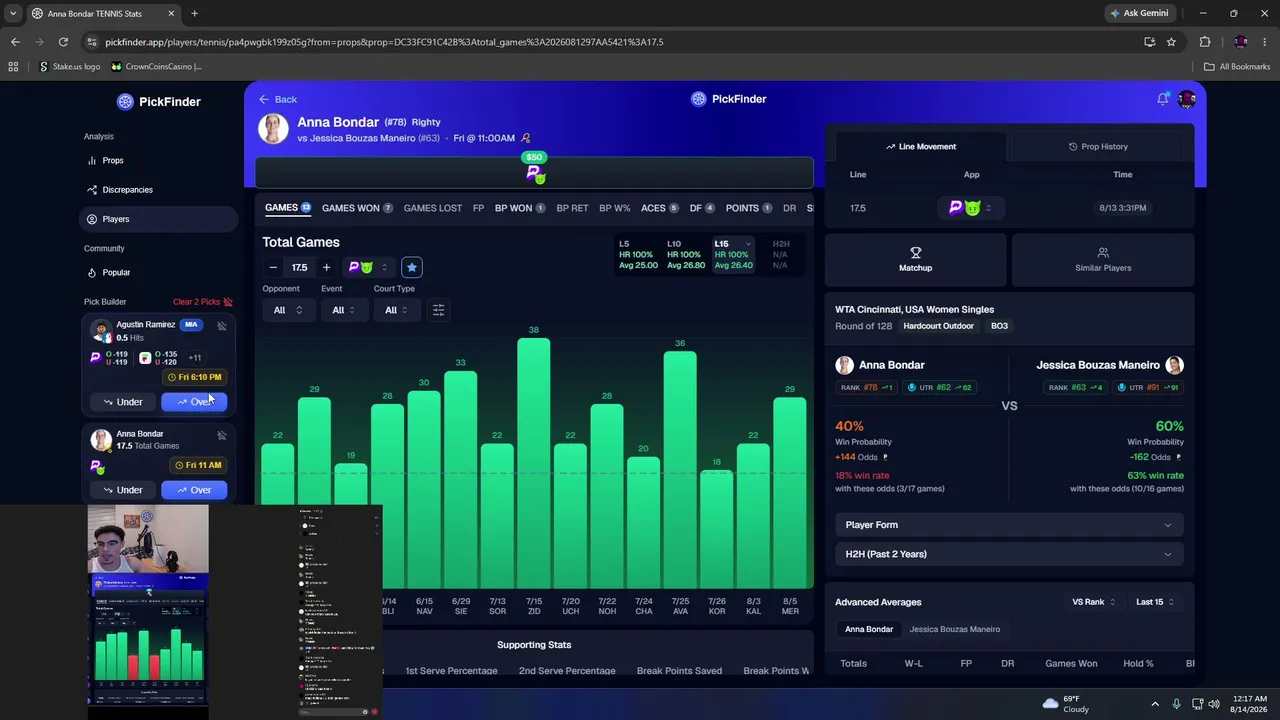Viewport: 1280px width, 720px height.
Task: Select the Similar Players panel
Action: coord(1103,259)
